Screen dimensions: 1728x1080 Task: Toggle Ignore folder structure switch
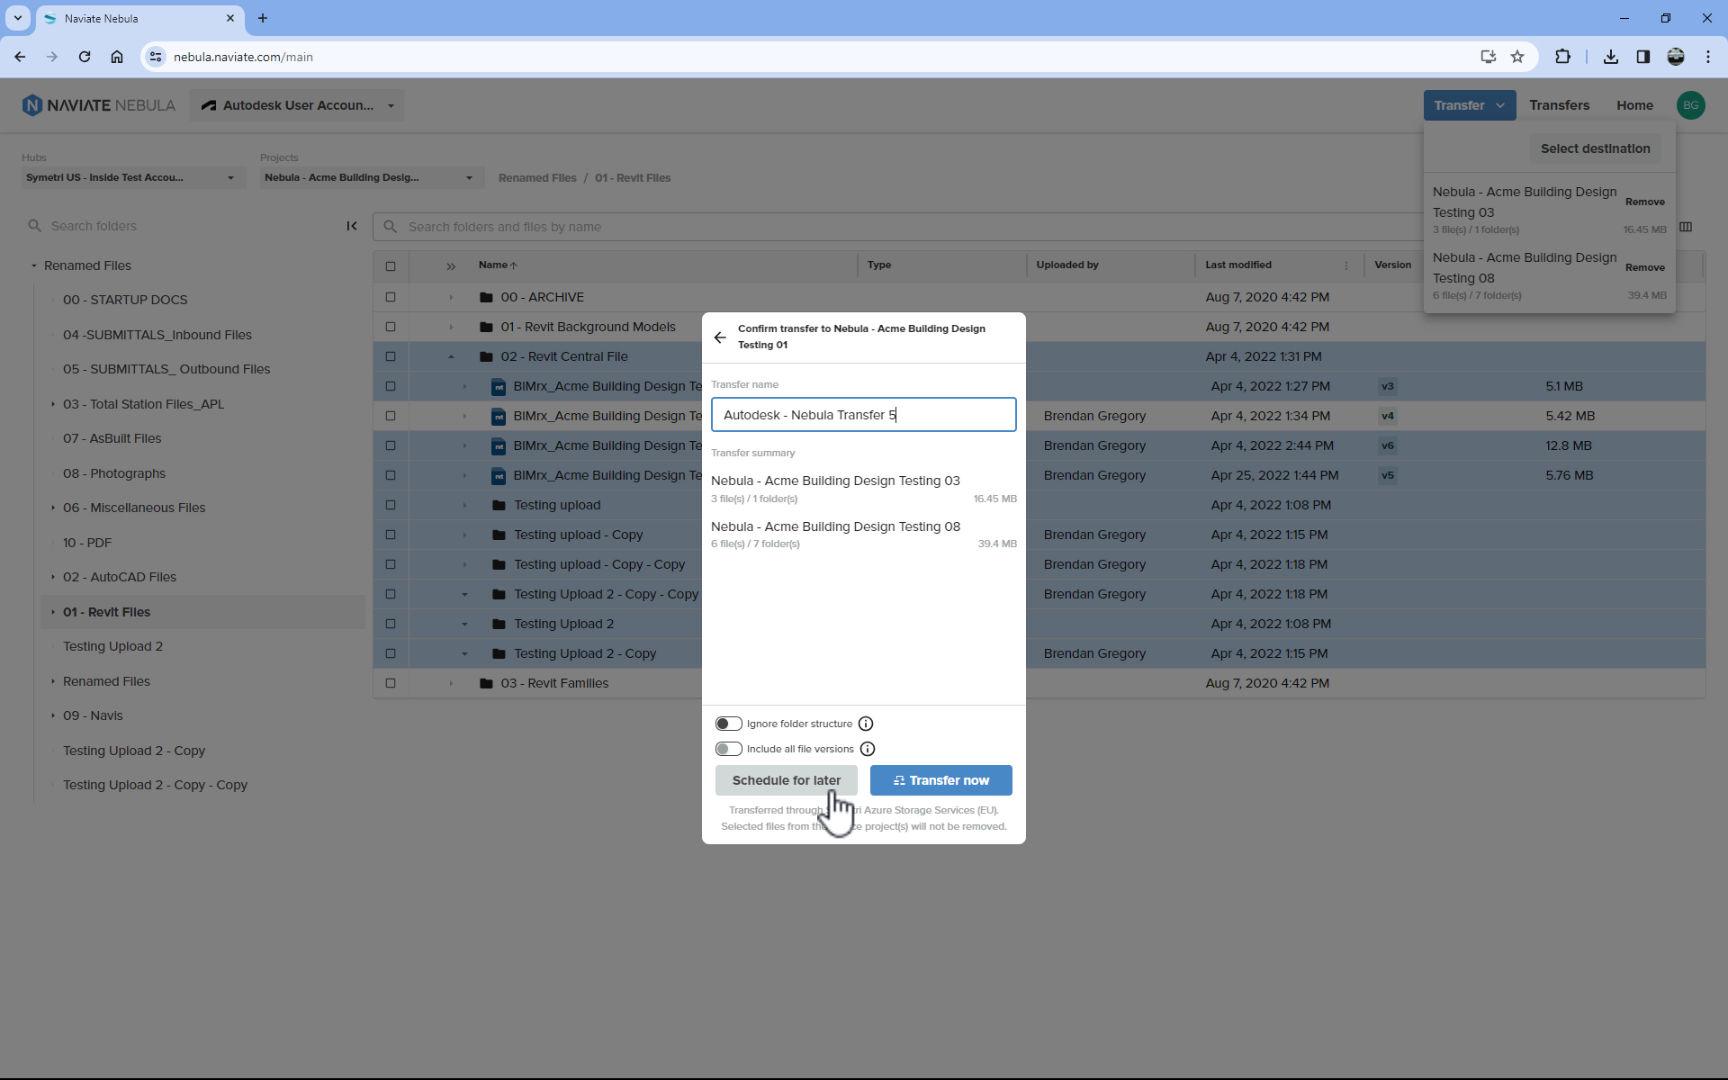(728, 724)
